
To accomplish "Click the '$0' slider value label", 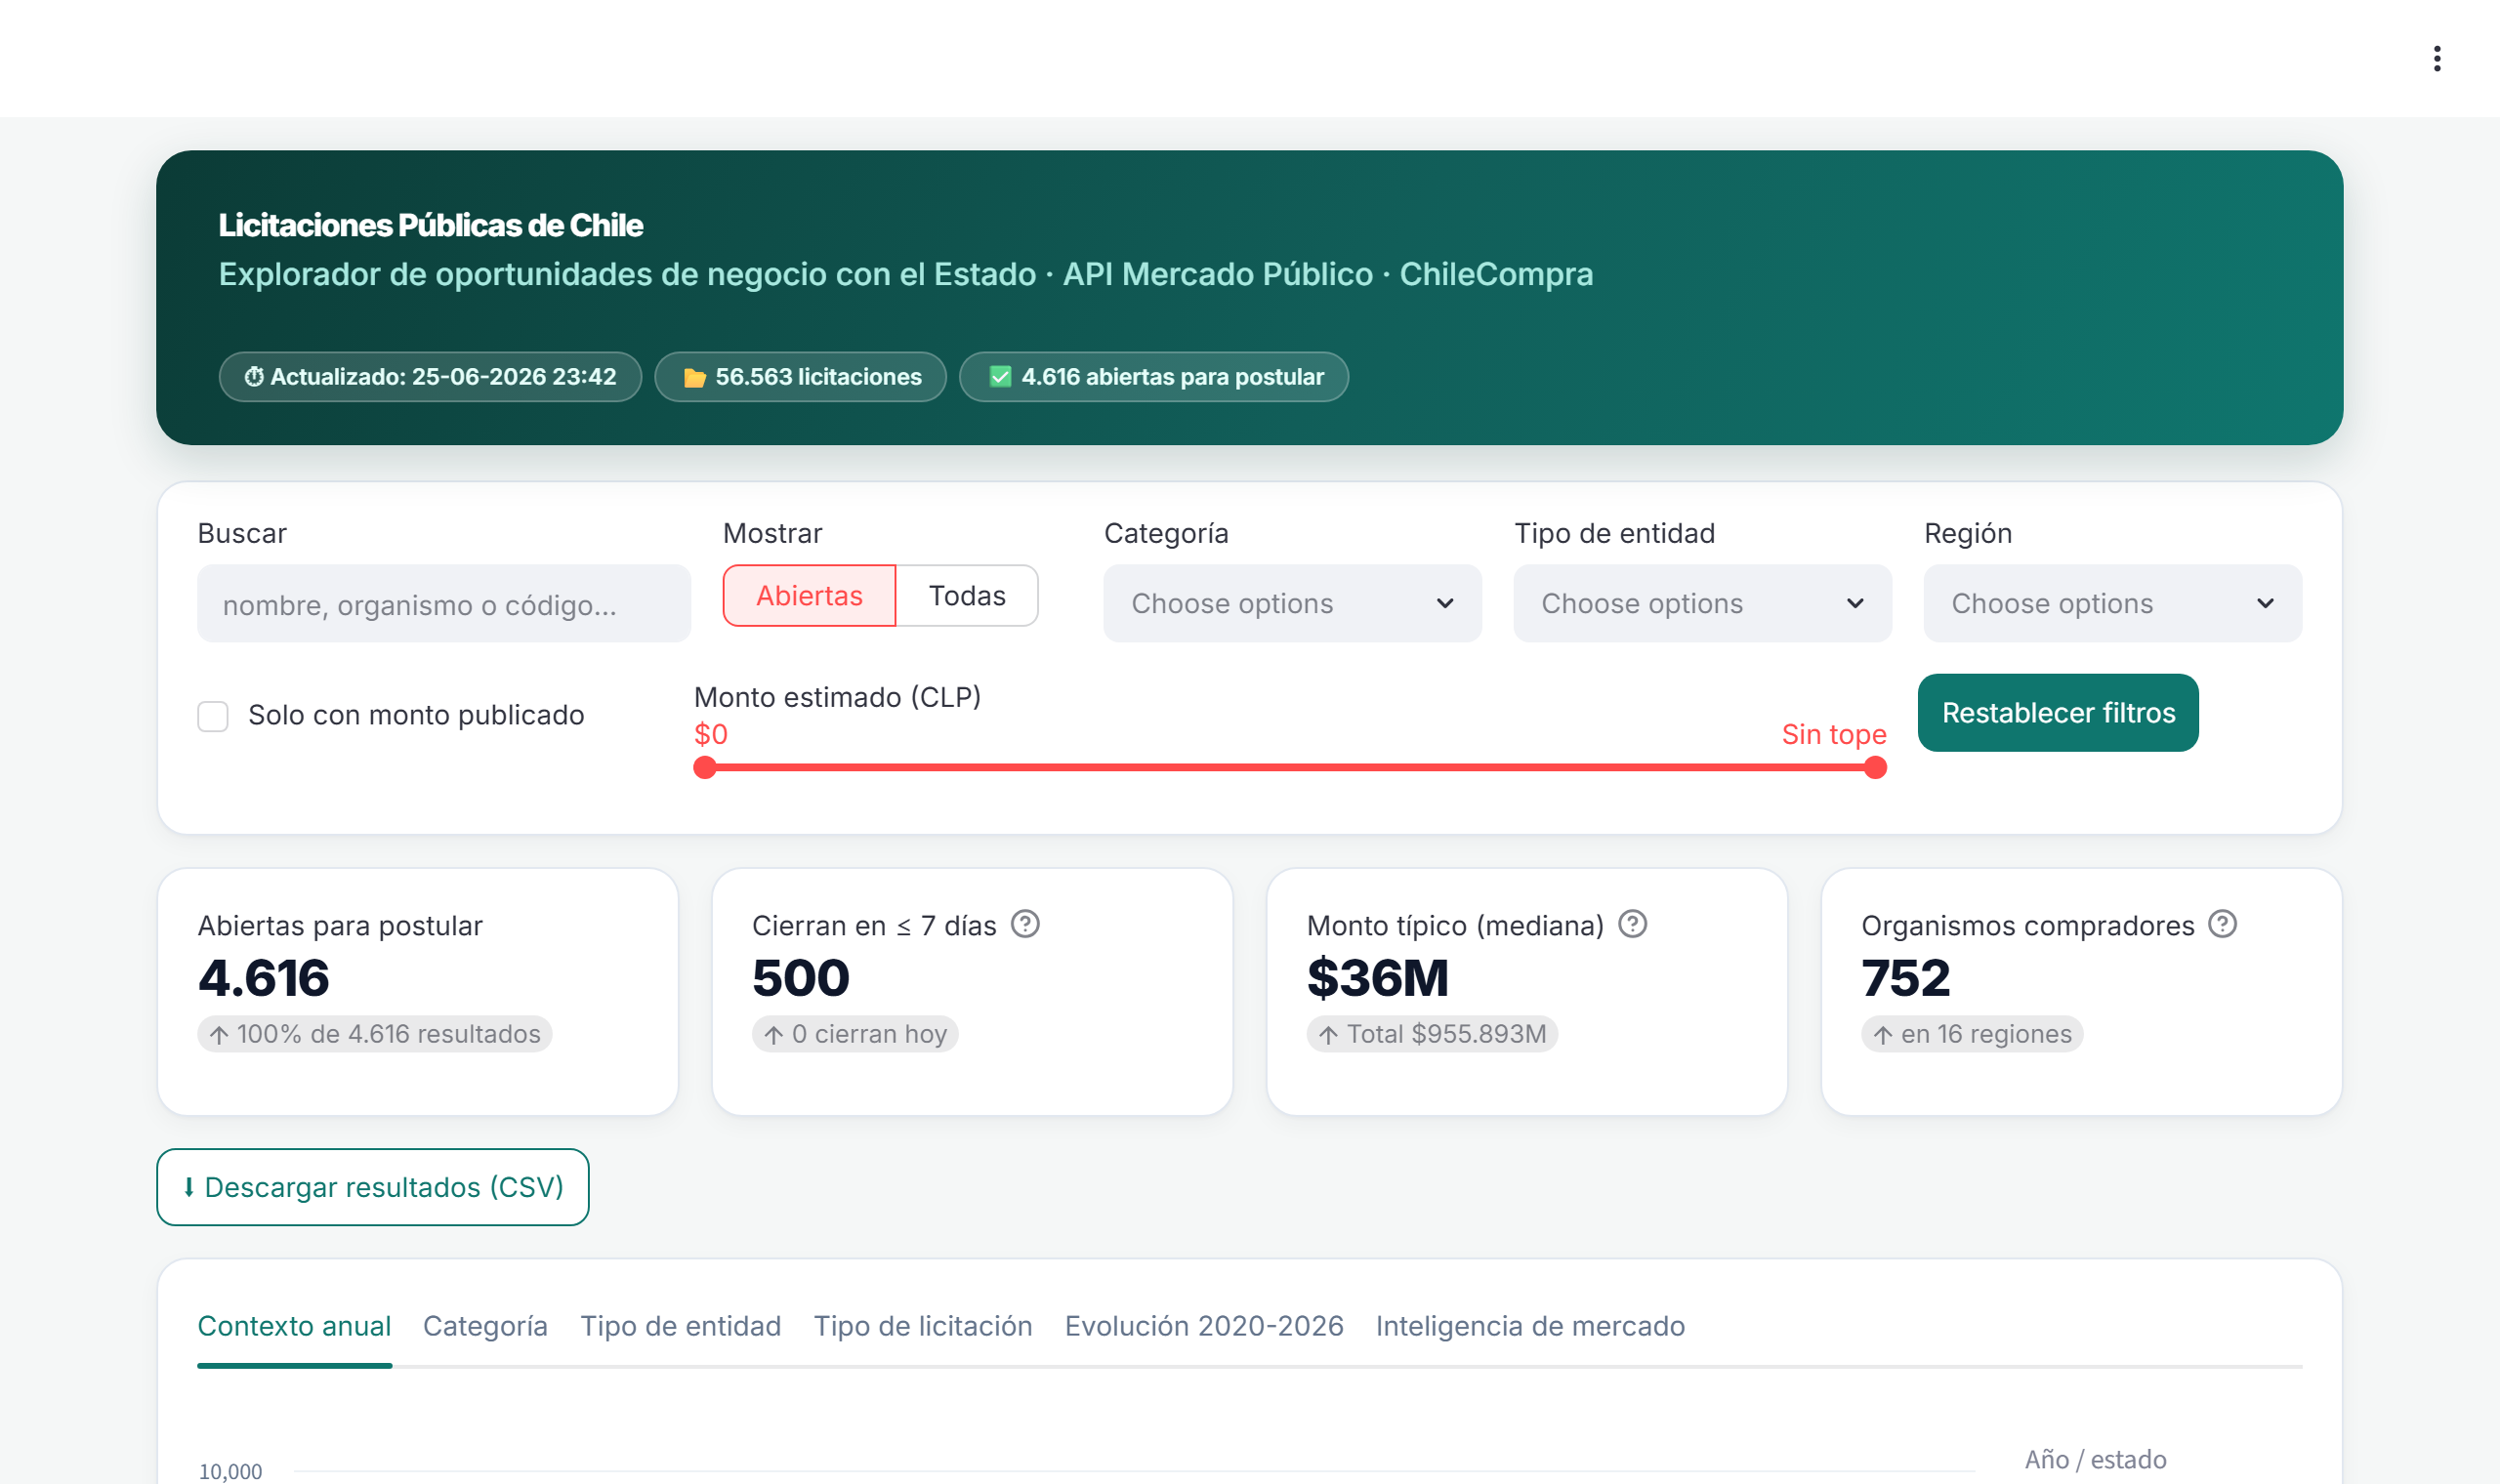I will (711, 735).
